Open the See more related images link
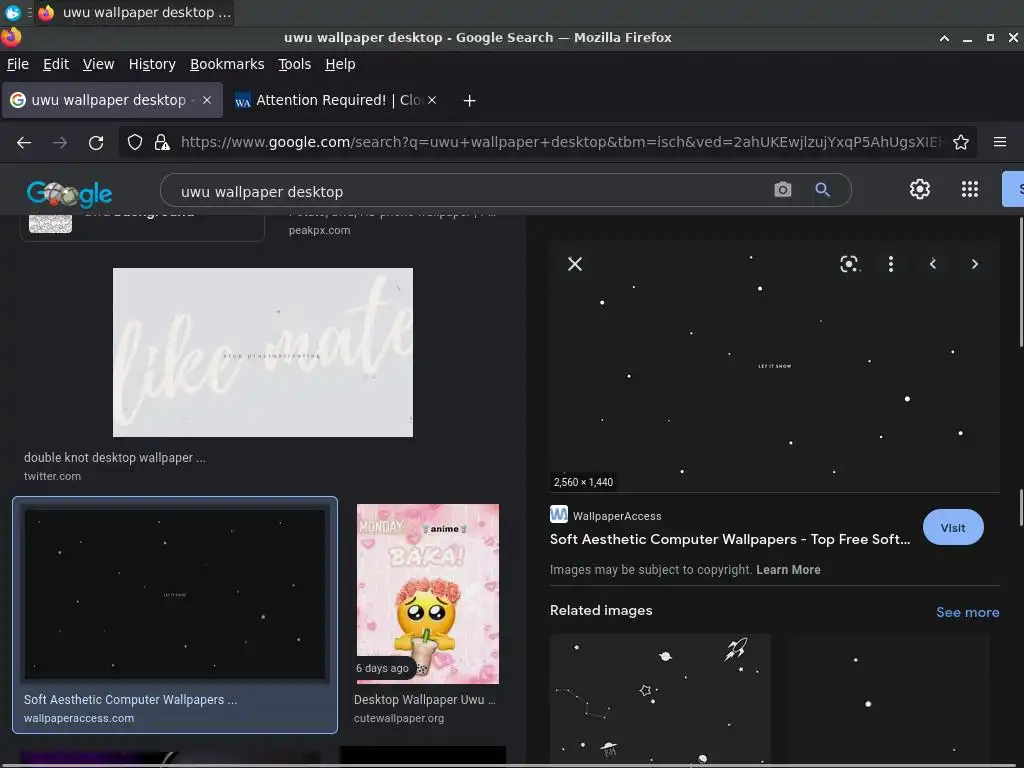The height and width of the screenshot is (768, 1024). coord(967,612)
